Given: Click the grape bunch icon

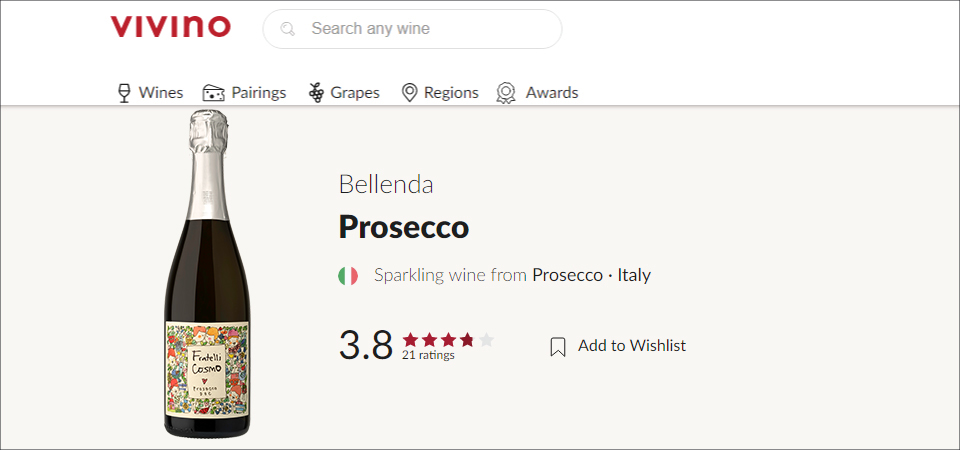Looking at the screenshot, I should pos(316,93).
